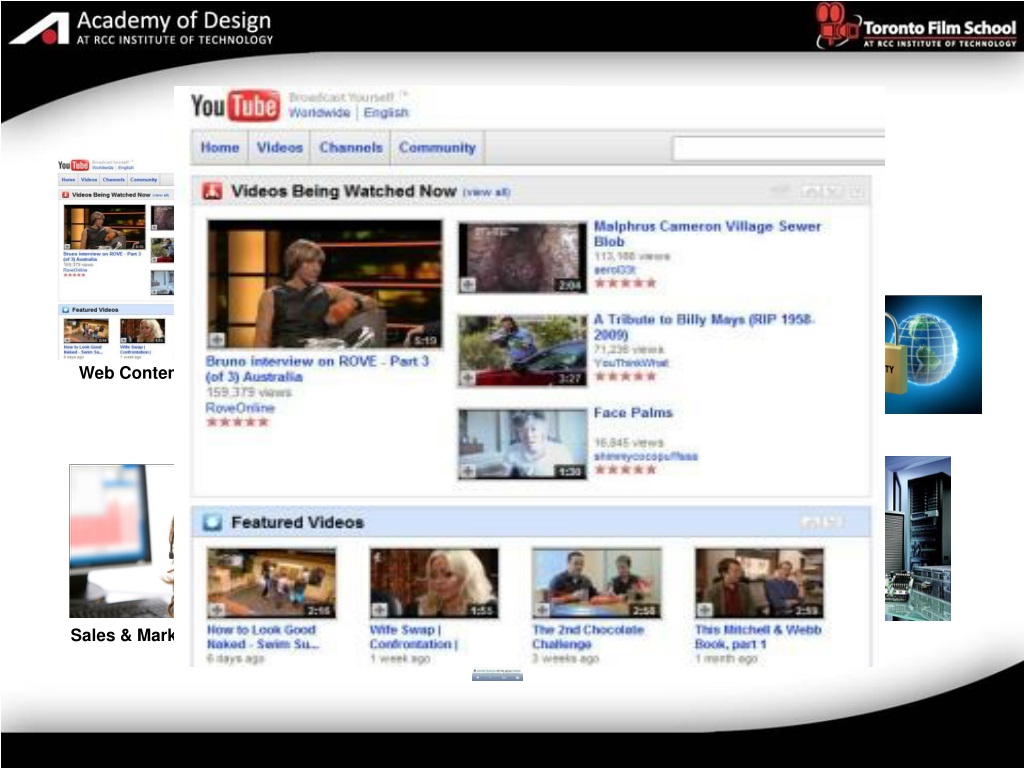
Task: Click star rating of Sewer Blob video
Action: (625, 283)
